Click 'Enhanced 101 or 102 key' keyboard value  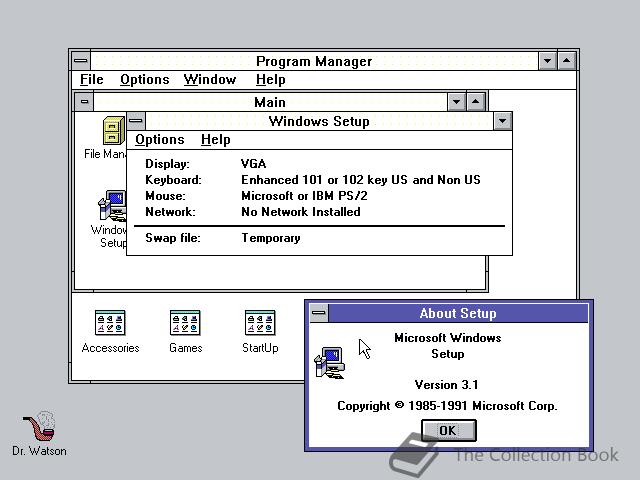[361, 180]
